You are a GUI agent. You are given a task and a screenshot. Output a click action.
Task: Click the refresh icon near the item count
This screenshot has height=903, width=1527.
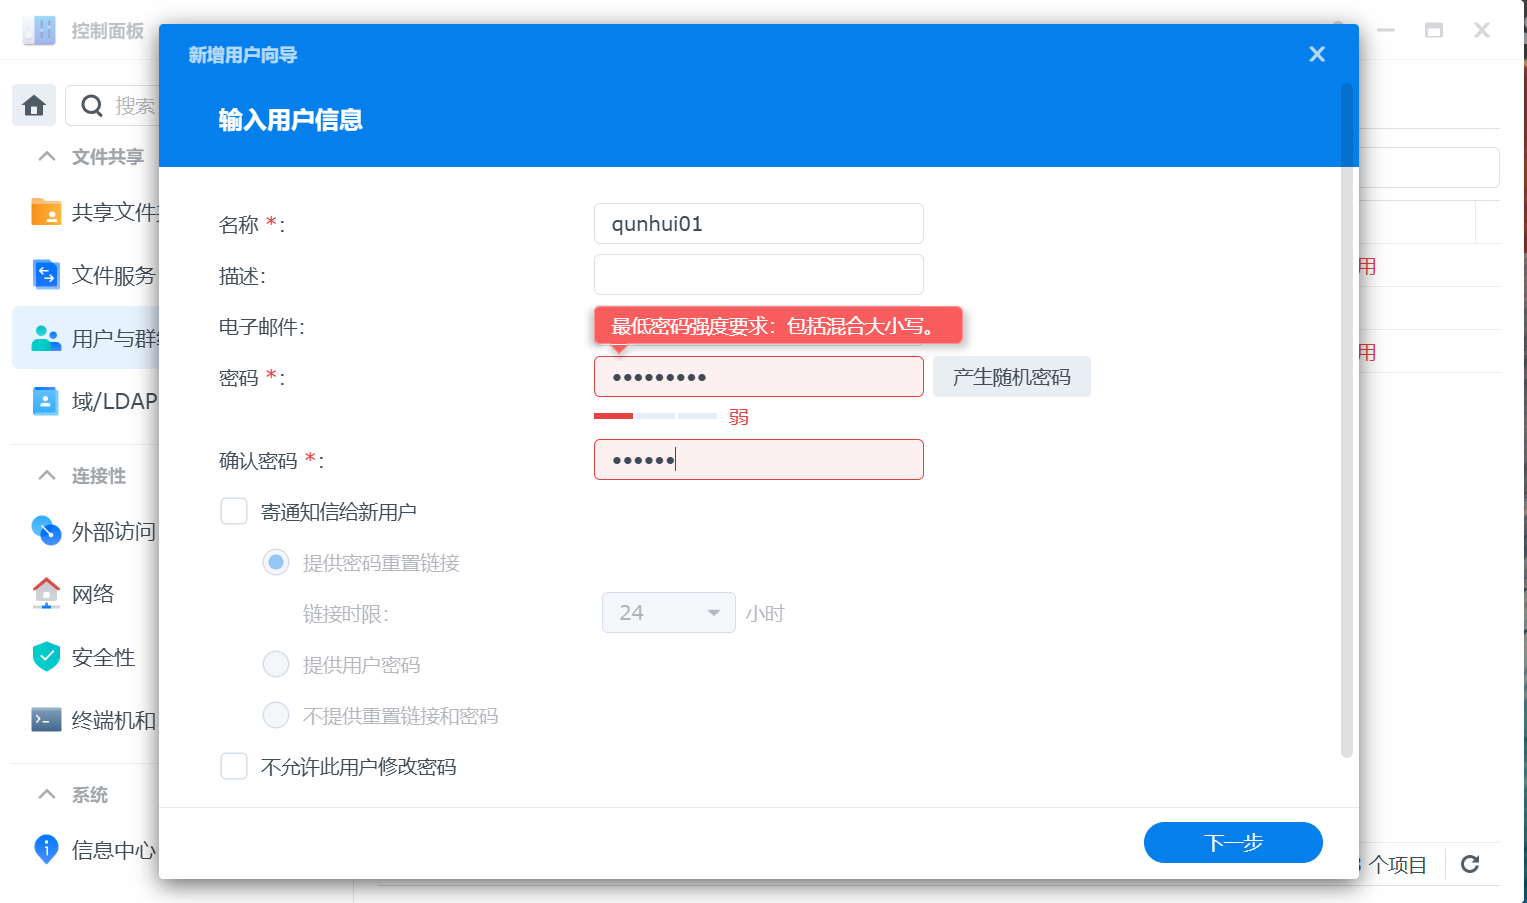[1470, 864]
